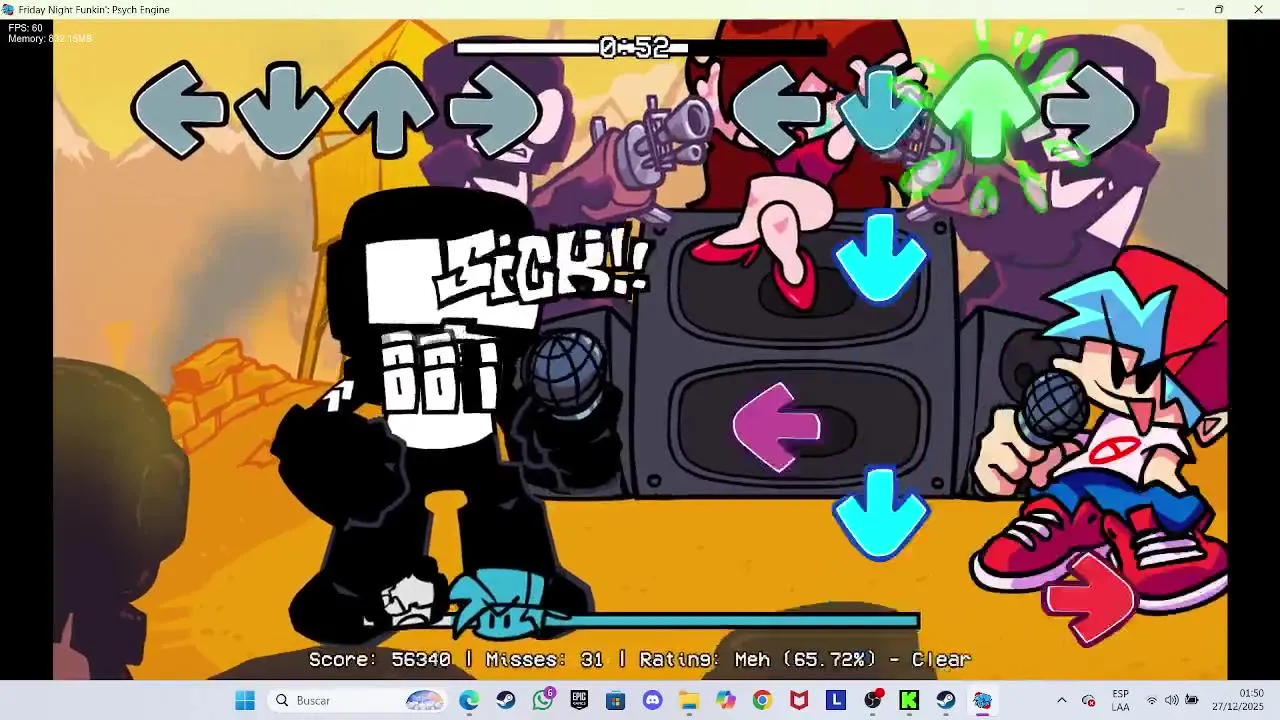Viewport: 1280px width, 720px height.
Task: Open the ESP LAA language selector
Action: pos(1121,700)
